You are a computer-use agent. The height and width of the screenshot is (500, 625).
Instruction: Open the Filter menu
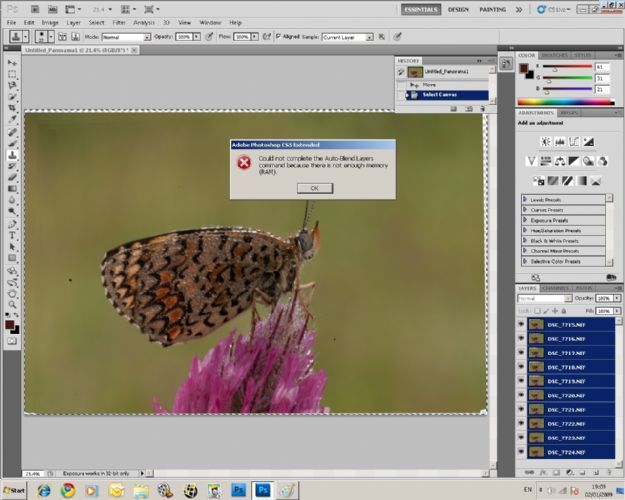pyautogui.click(x=119, y=21)
